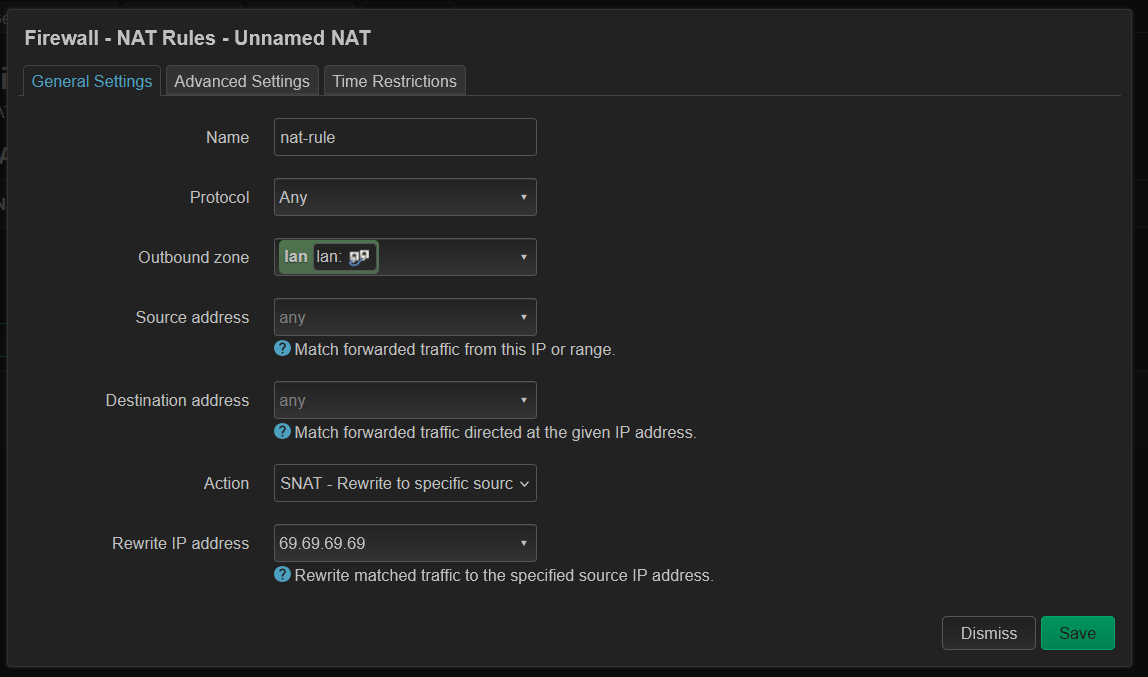Image resolution: width=1148 pixels, height=677 pixels.
Task: Focus the Name field containing nat-rule
Action: (x=405, y=137)
